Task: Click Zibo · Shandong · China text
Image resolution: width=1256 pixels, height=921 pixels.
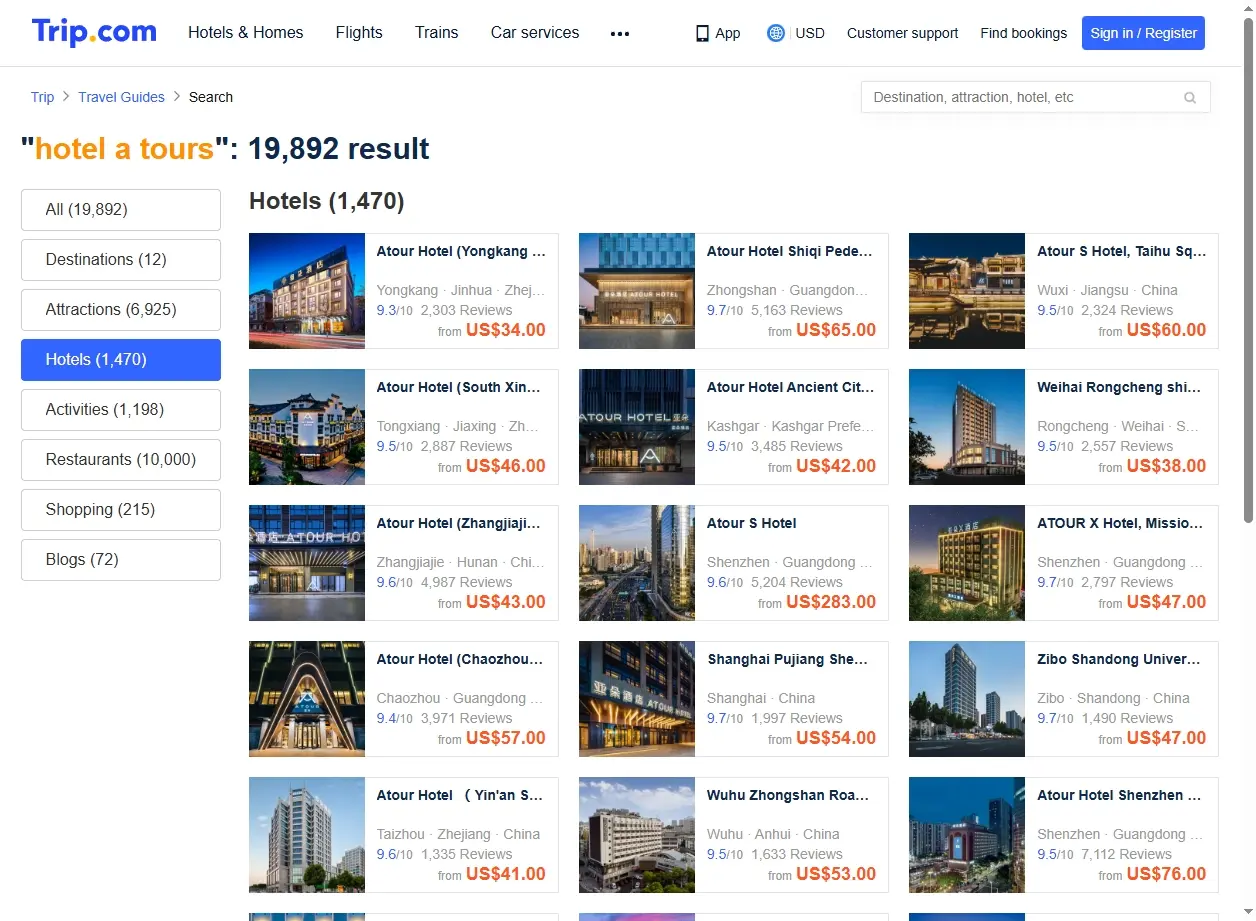Action: pos(1113,698)
